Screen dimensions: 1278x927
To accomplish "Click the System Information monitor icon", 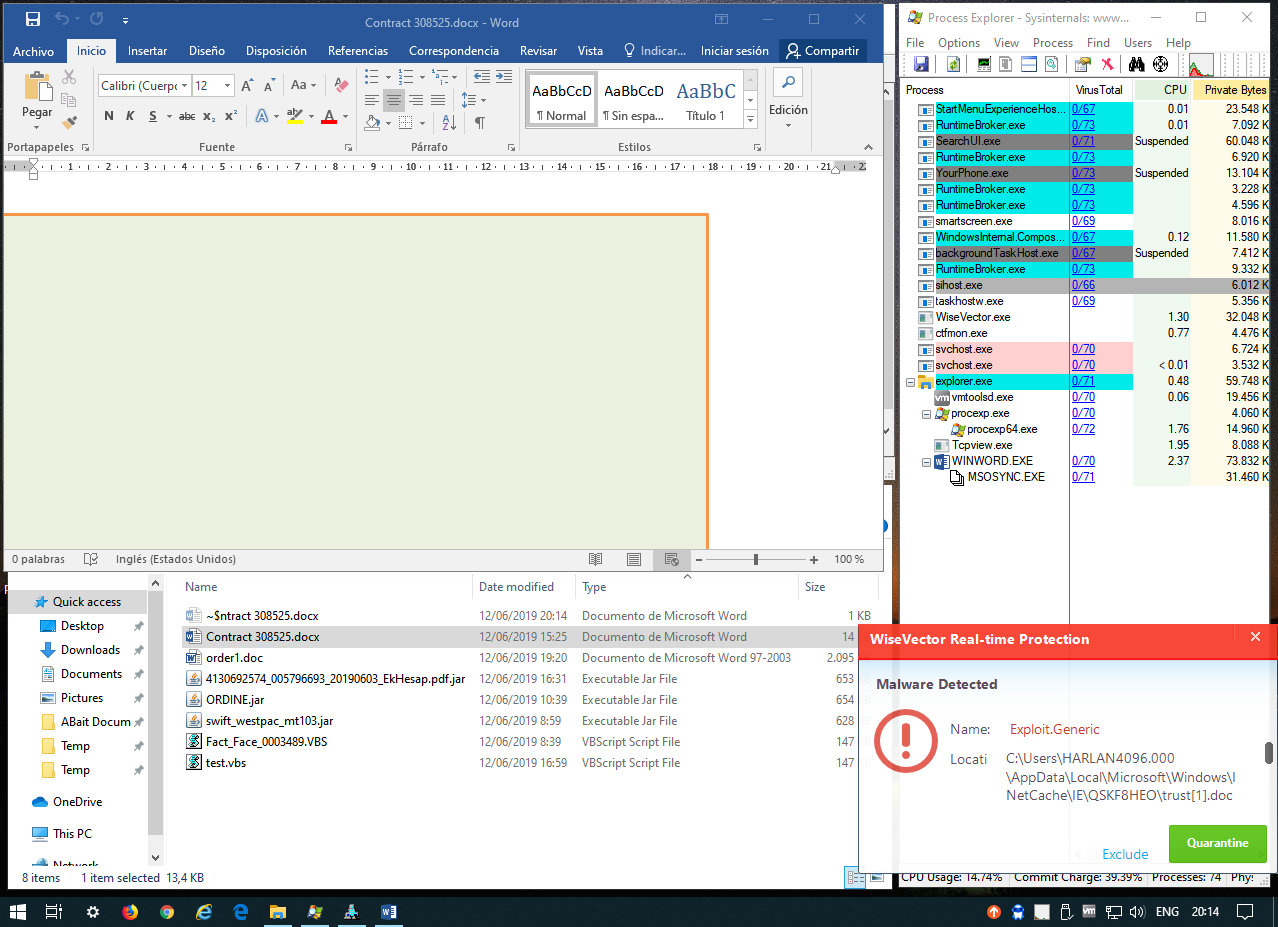I will (985, 65).
